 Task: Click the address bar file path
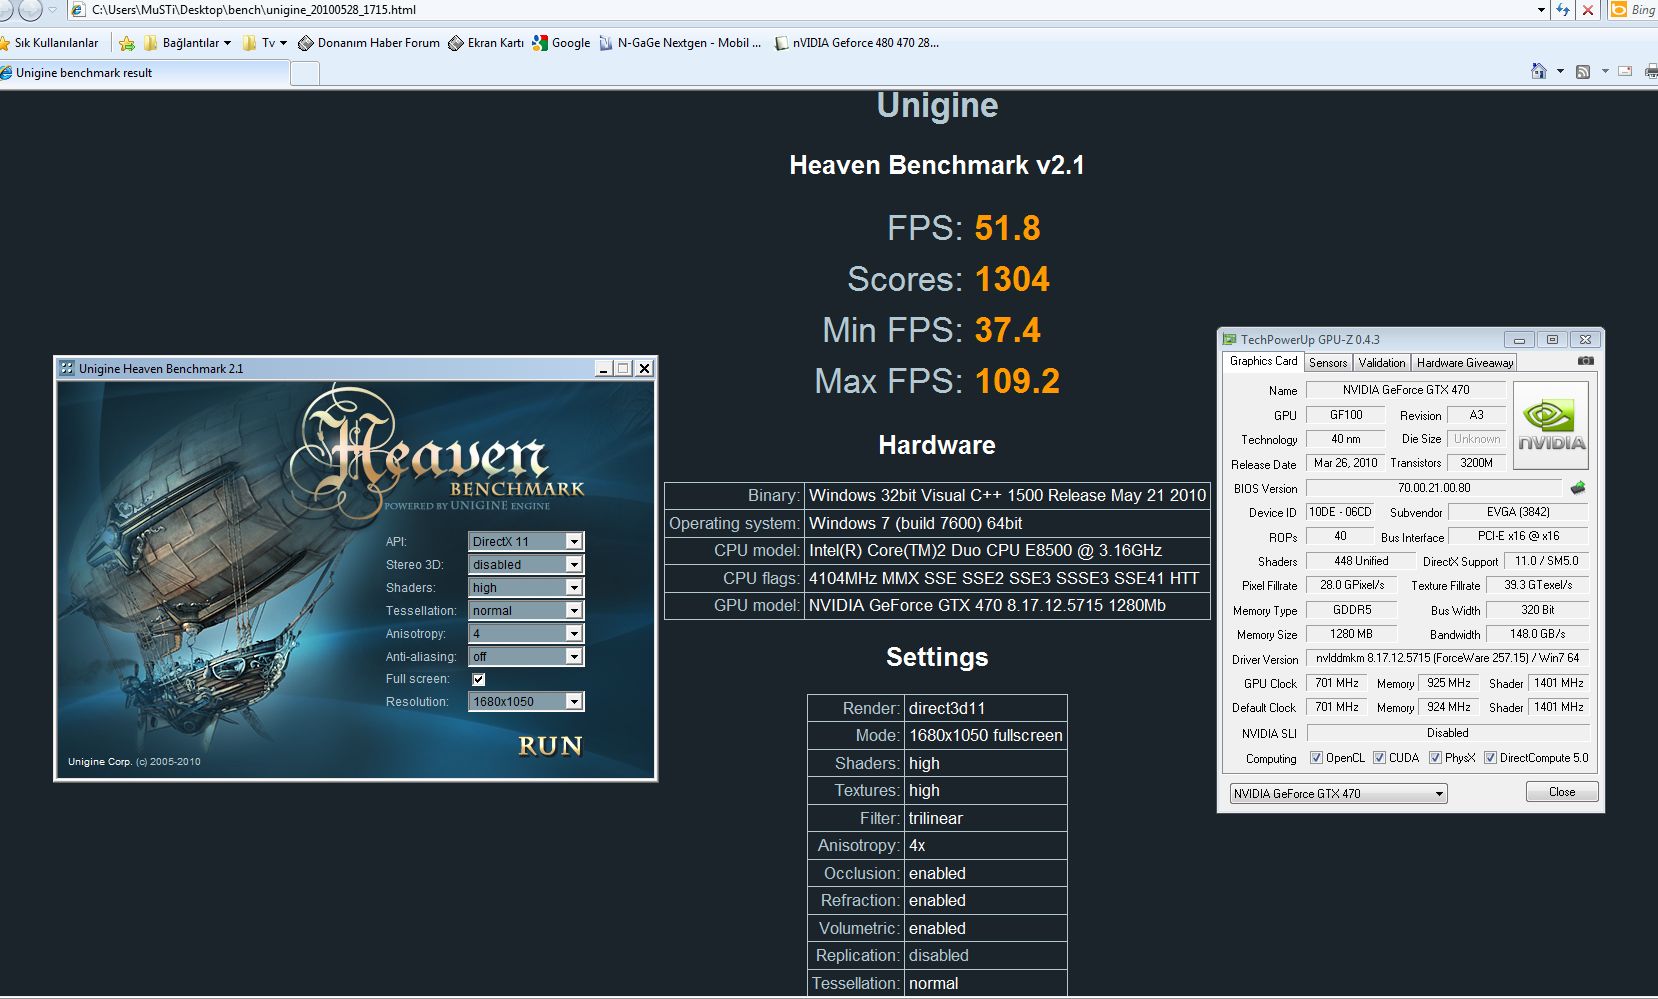click(254, 10)
